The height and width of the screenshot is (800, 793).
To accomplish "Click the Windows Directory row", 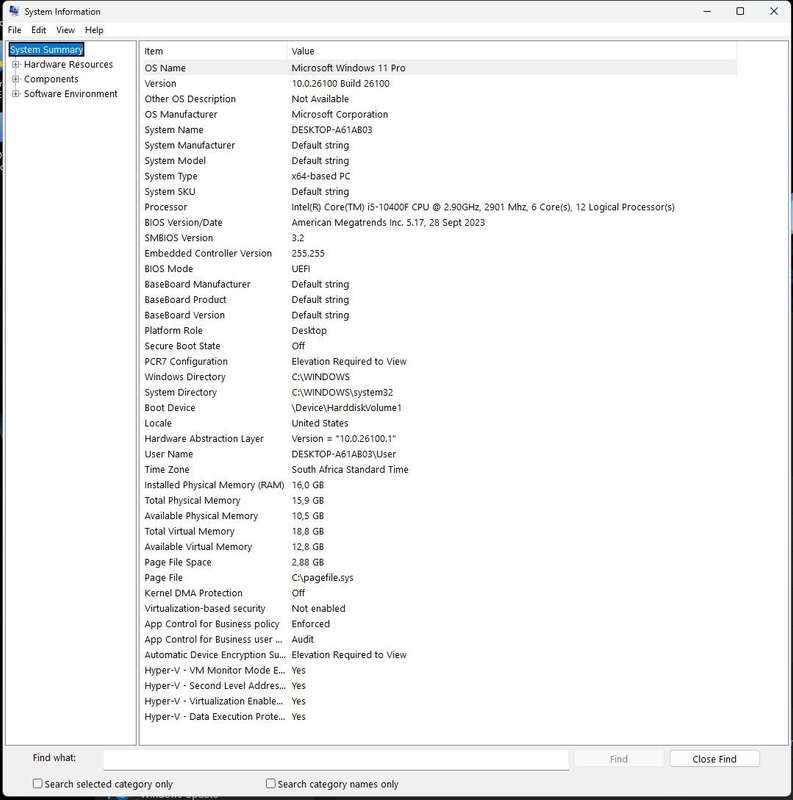I will click(439, 377).
